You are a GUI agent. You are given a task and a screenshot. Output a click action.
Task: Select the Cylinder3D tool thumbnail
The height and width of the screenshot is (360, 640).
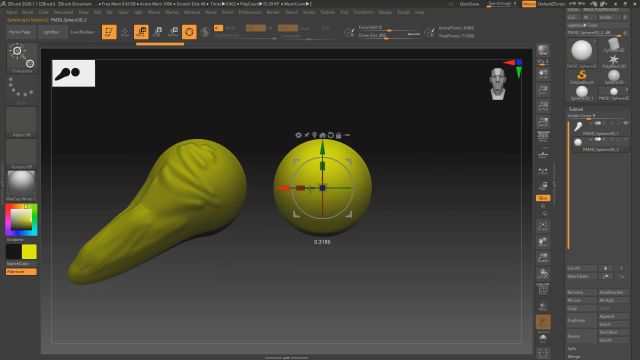(613, 45)
